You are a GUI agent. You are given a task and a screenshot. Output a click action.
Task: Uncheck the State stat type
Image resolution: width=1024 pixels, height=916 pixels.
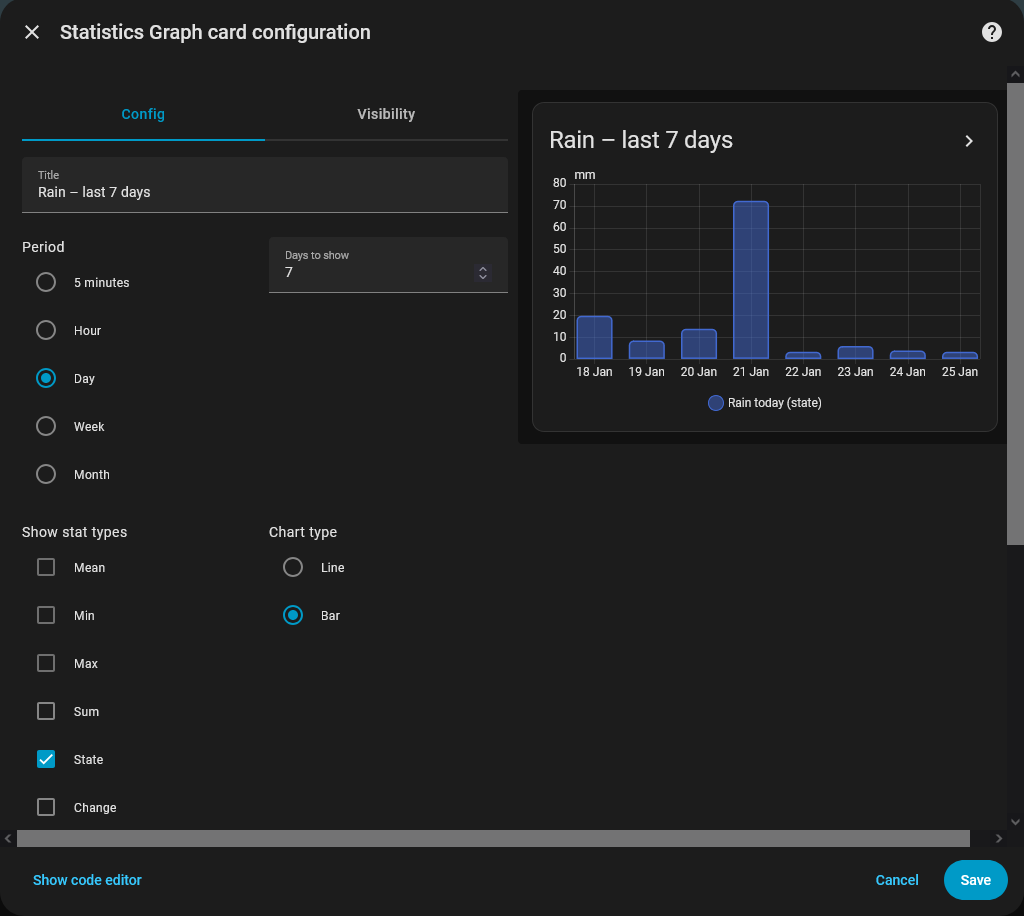46,760
